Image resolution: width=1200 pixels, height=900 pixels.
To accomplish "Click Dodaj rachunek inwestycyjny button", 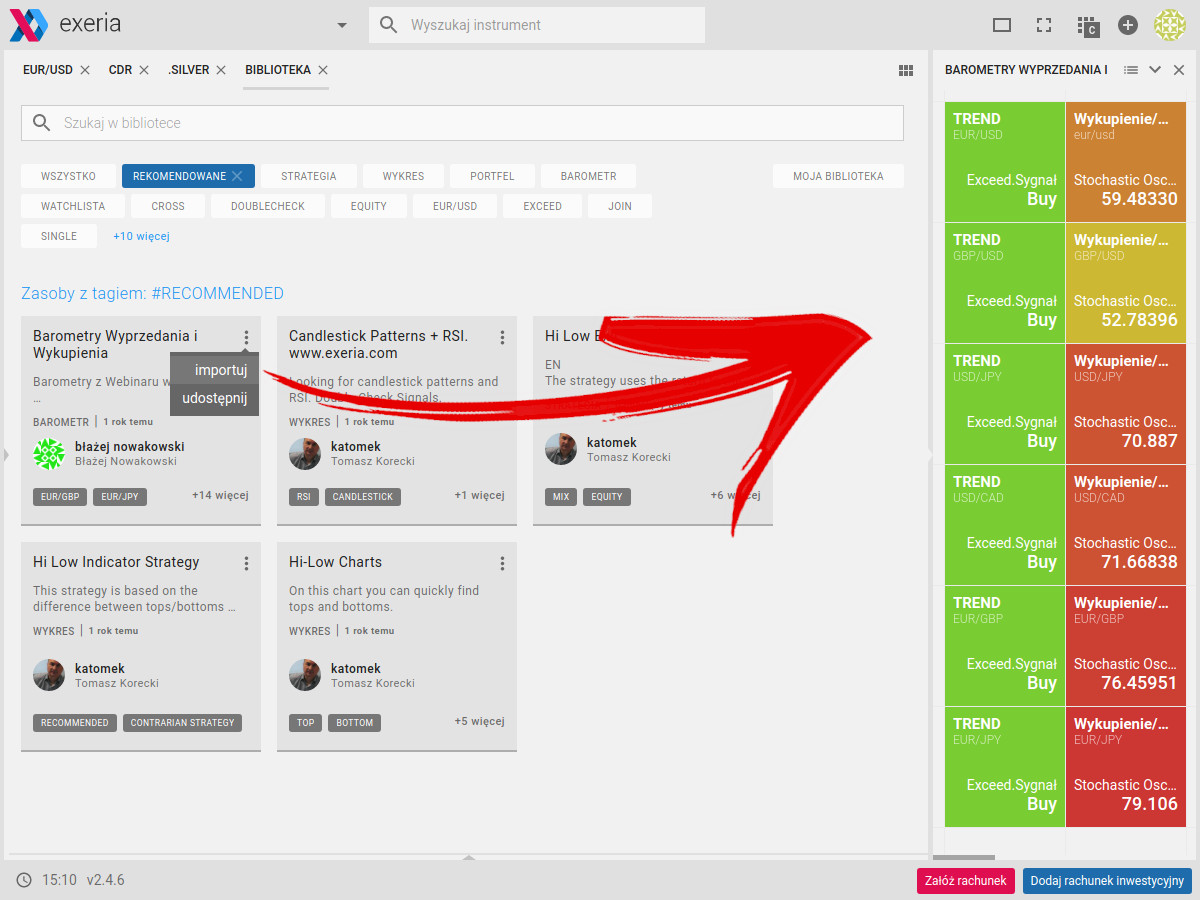I will 1107,880.
